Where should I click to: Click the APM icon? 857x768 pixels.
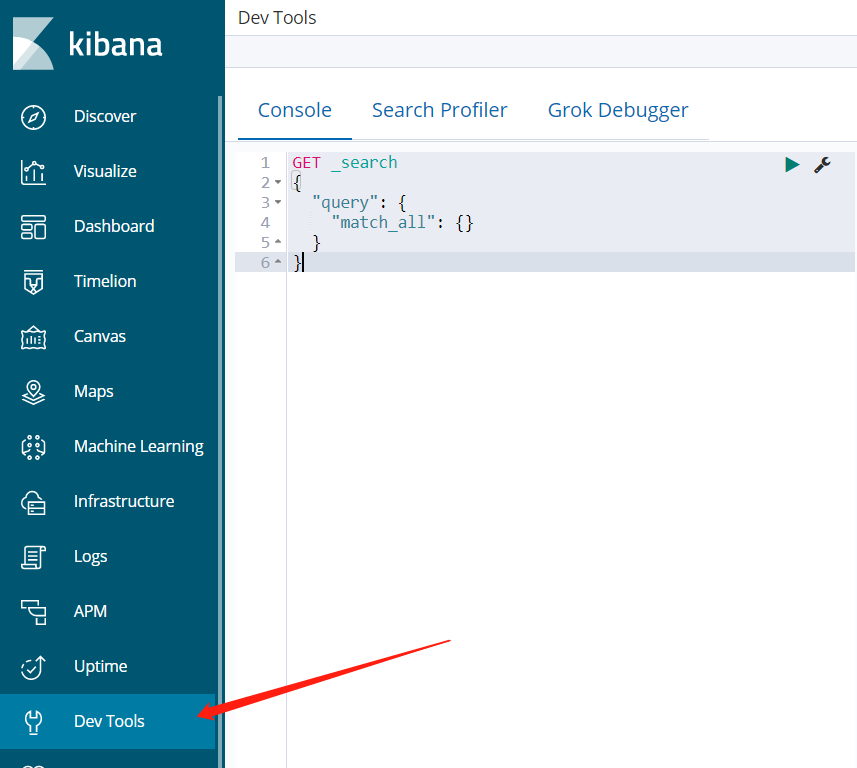33,612
